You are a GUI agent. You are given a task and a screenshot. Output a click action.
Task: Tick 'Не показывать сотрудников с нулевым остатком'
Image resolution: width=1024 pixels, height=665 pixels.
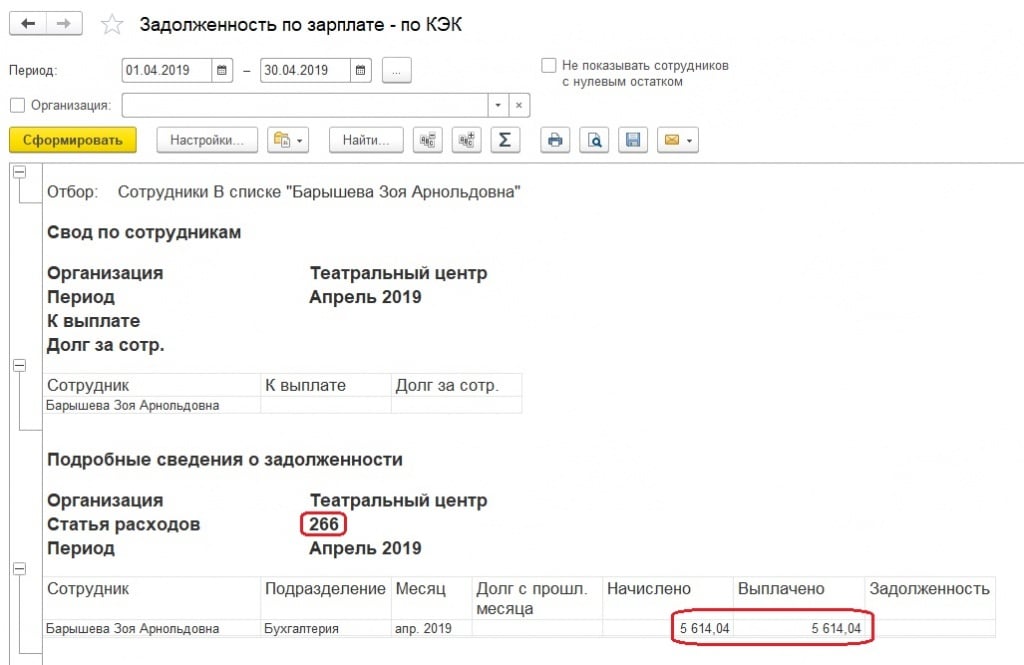pos(549,65)
